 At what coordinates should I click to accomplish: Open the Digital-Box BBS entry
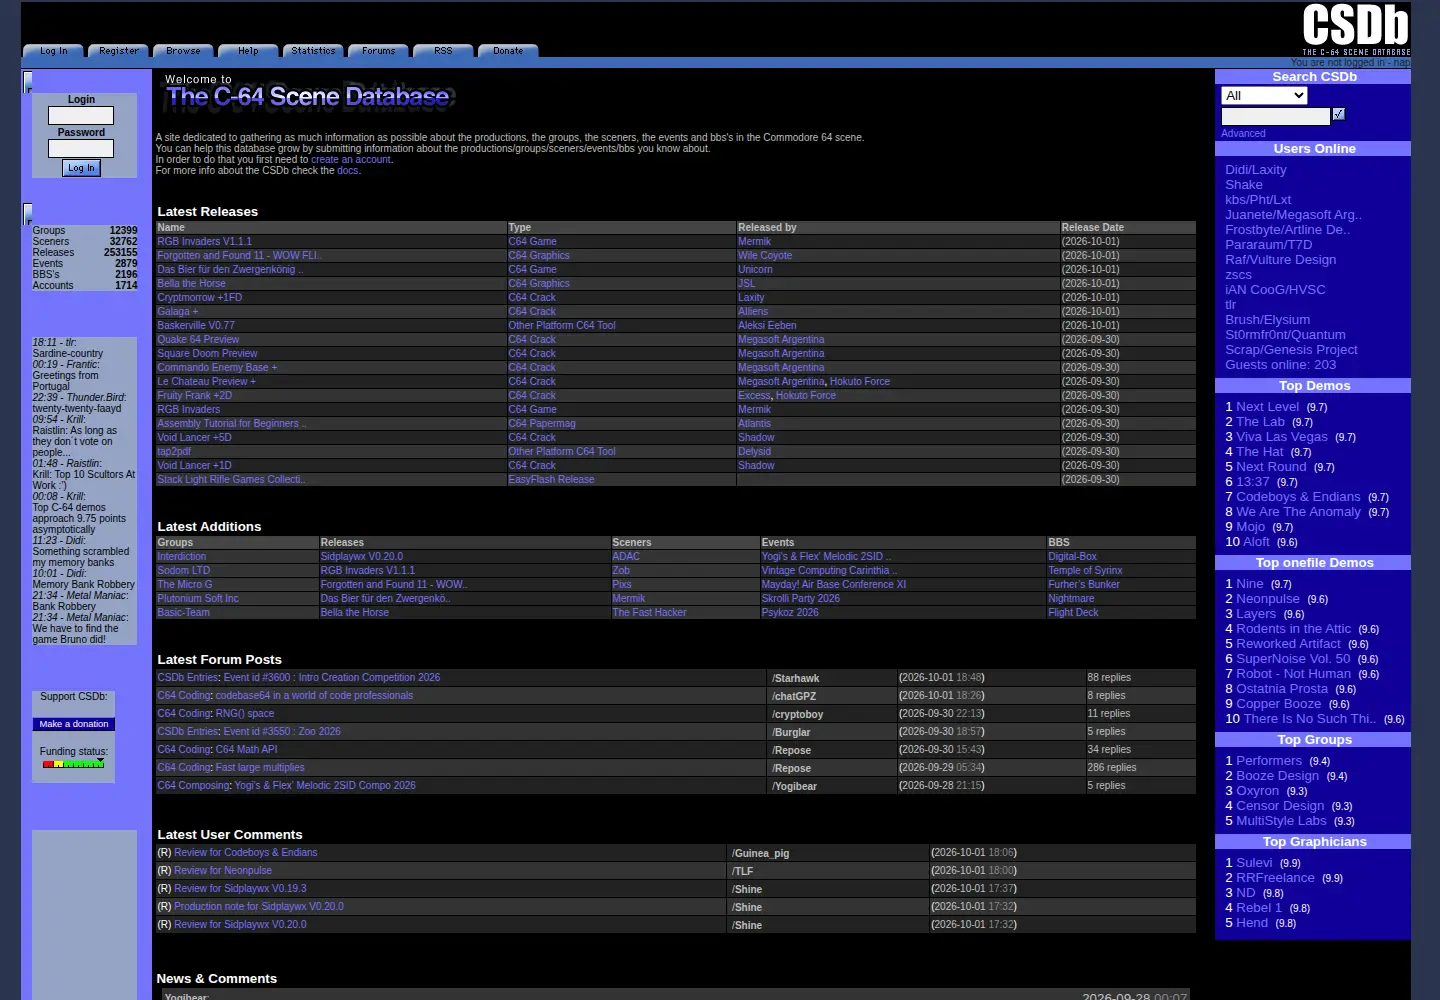click(x=1072, y=557)
